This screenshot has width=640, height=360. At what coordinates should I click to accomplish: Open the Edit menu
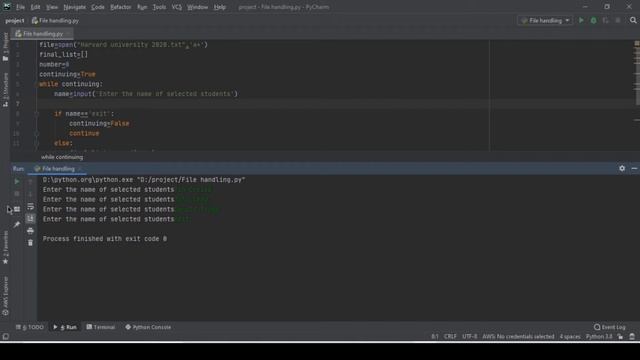36,7
